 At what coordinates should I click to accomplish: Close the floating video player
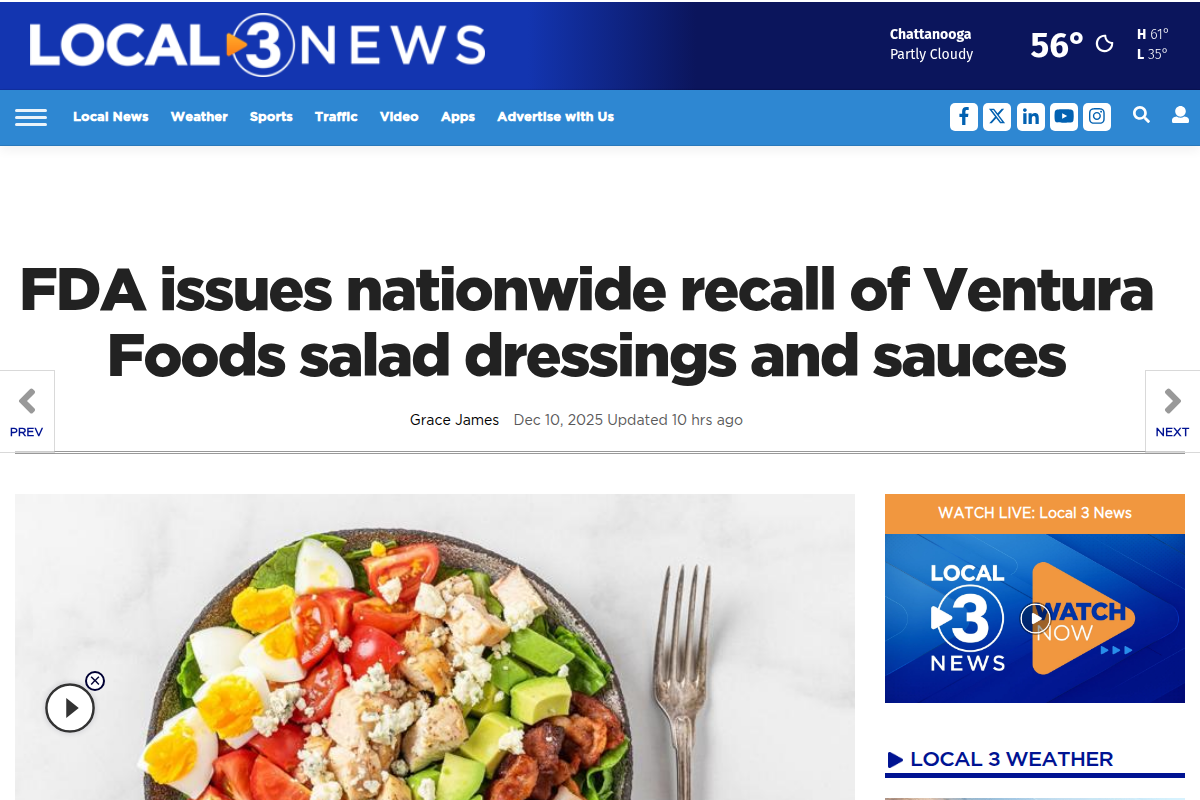point(95,681)
